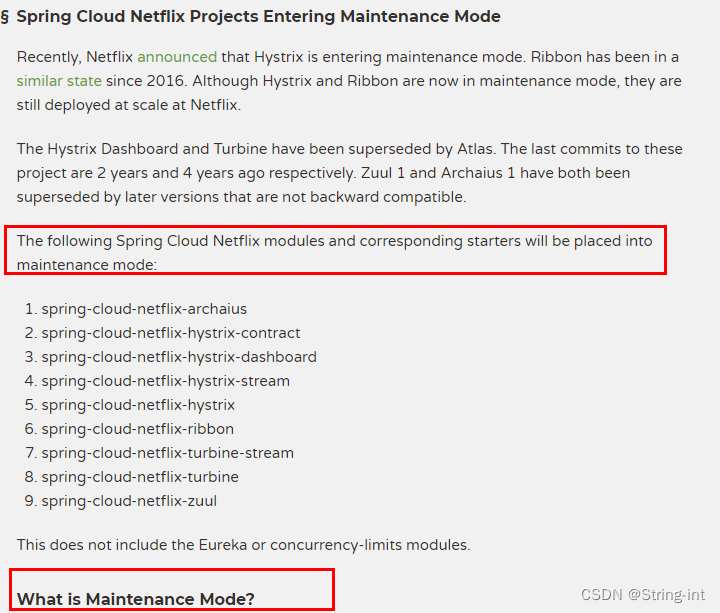Click the paragraph starting 'The following Spring Cloud Netflix modules'
This screenshot has height=613, width=720.
pos(335,253)
